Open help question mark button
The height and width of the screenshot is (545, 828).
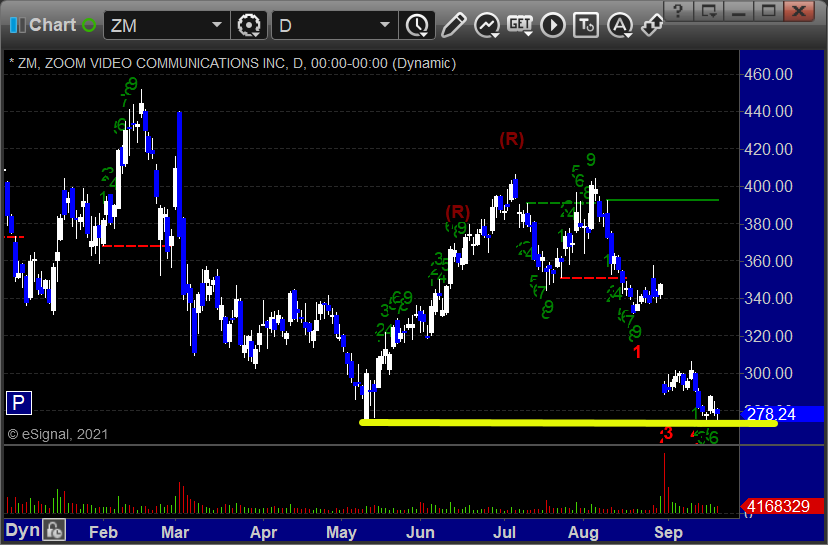678,11
